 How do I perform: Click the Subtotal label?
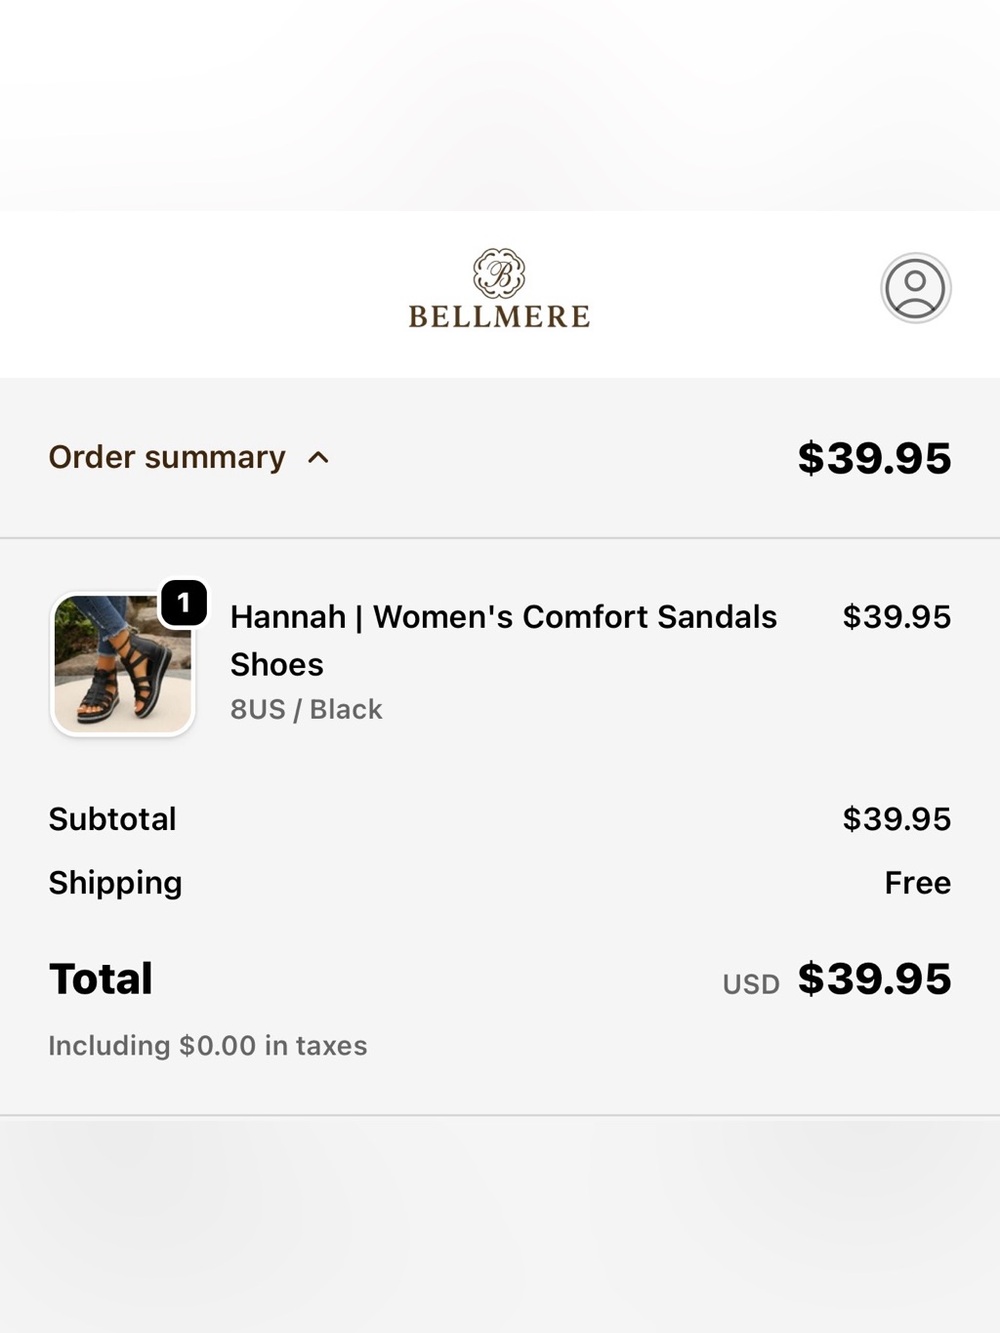pos(112,819)
